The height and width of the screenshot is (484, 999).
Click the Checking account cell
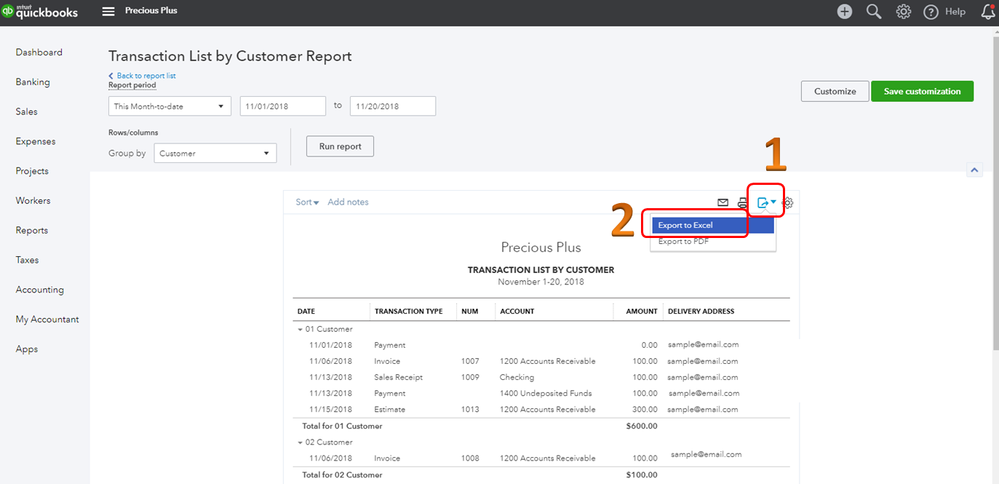(x=517, y=377)
